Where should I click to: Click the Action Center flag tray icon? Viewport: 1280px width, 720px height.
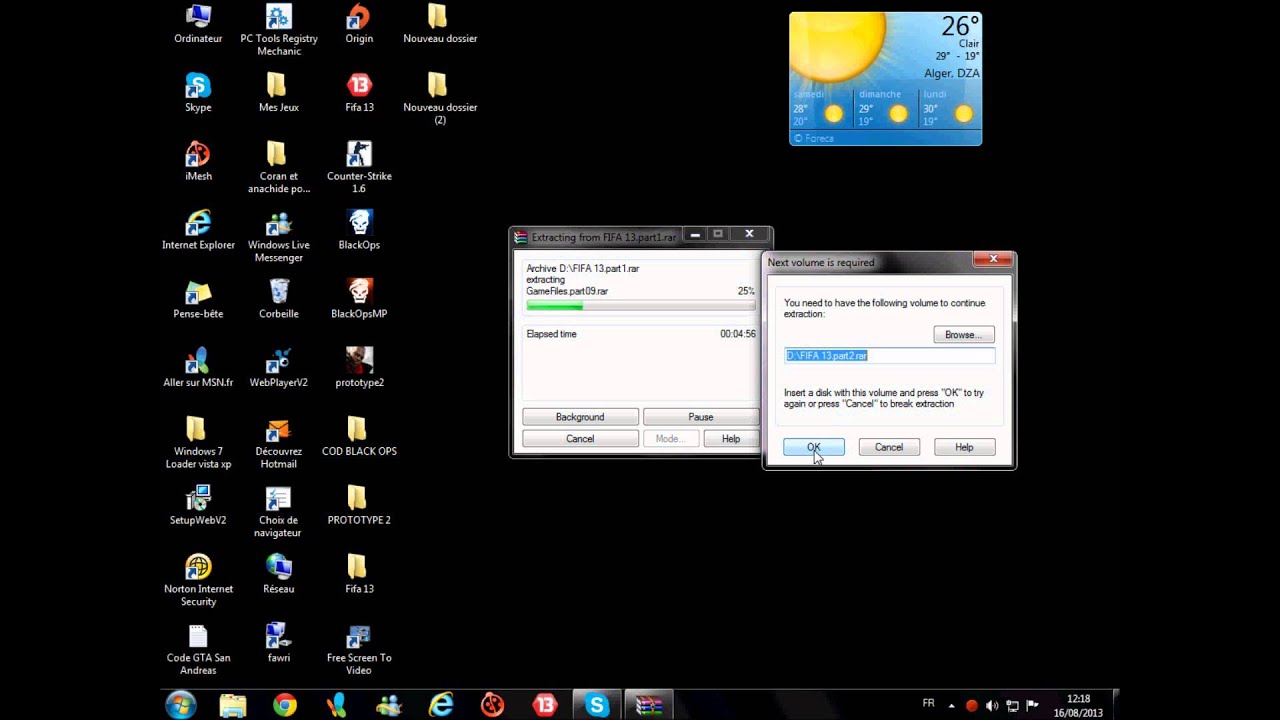point(1033,706)
